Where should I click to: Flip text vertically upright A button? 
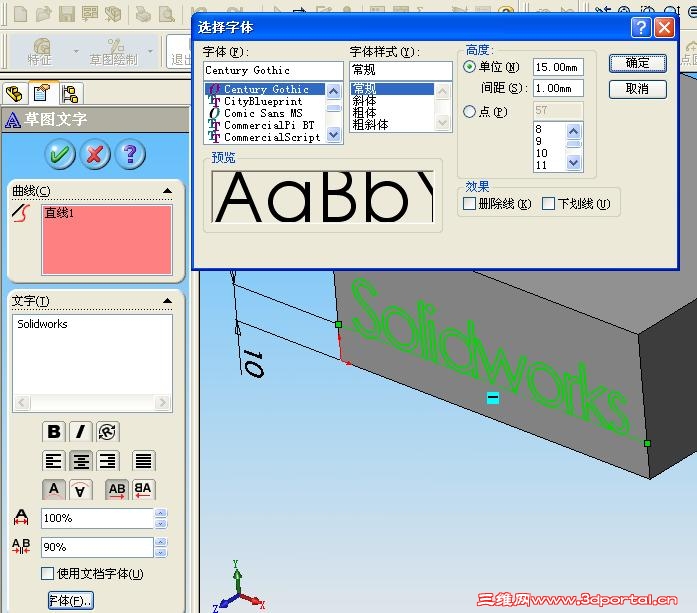click(x=54, y=489)
